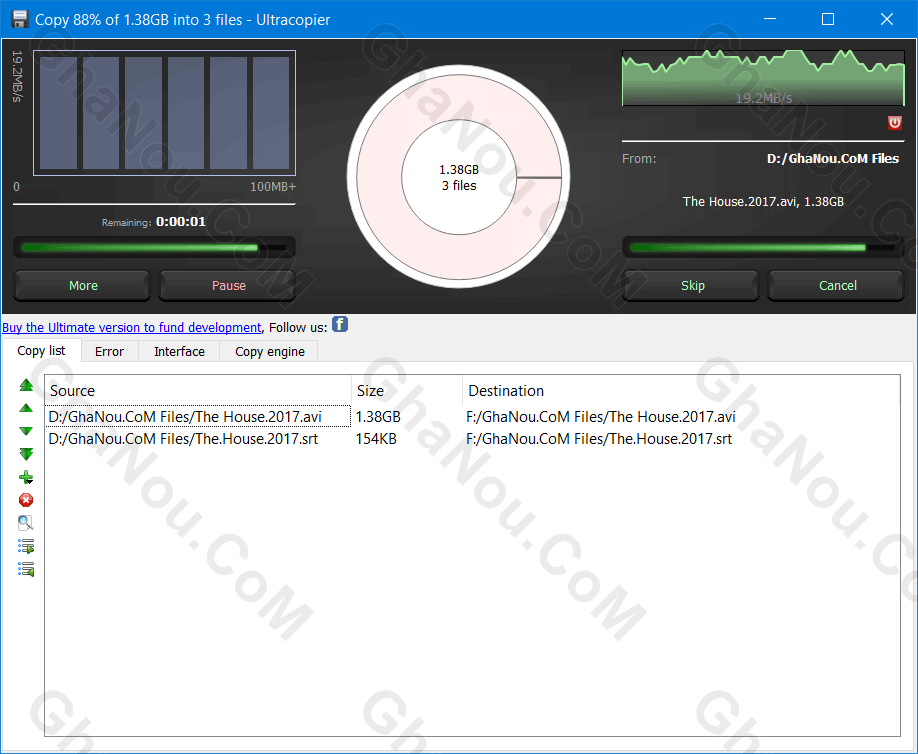Click the F:/ destination for The House.2017.avi

(x=601, y=417)
